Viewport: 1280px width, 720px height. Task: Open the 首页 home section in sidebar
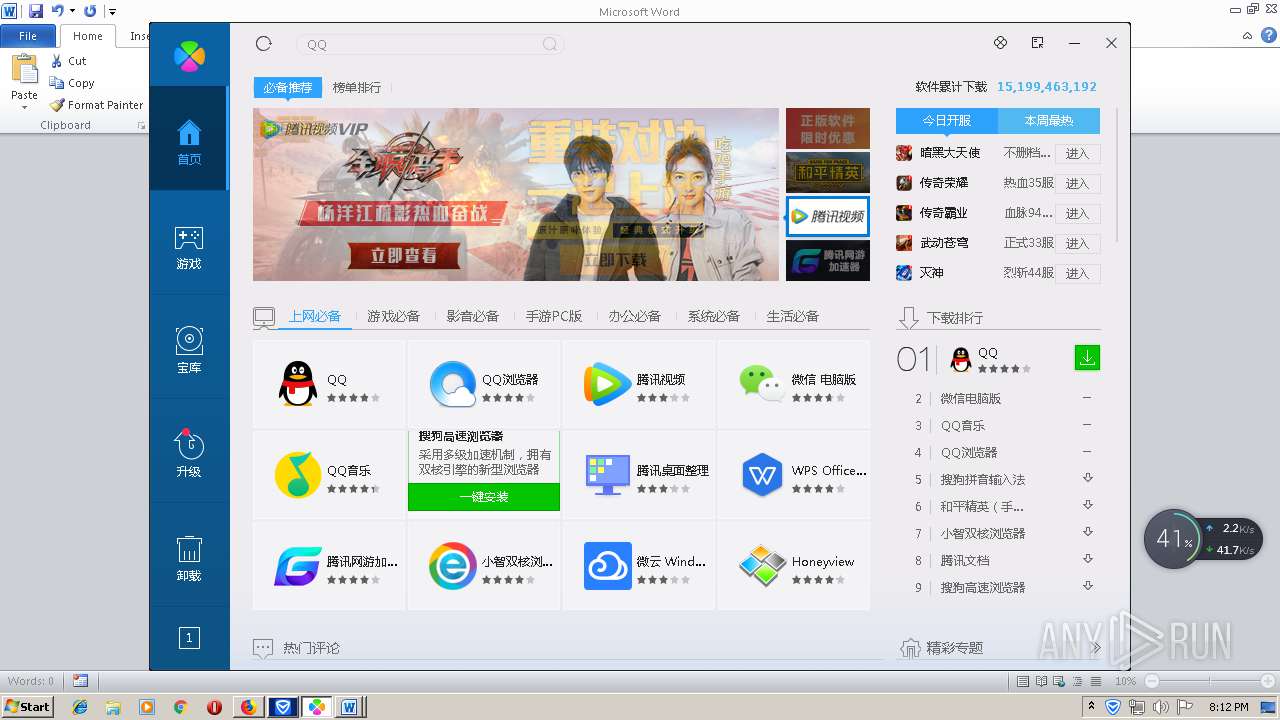click(x=189, y=139)
